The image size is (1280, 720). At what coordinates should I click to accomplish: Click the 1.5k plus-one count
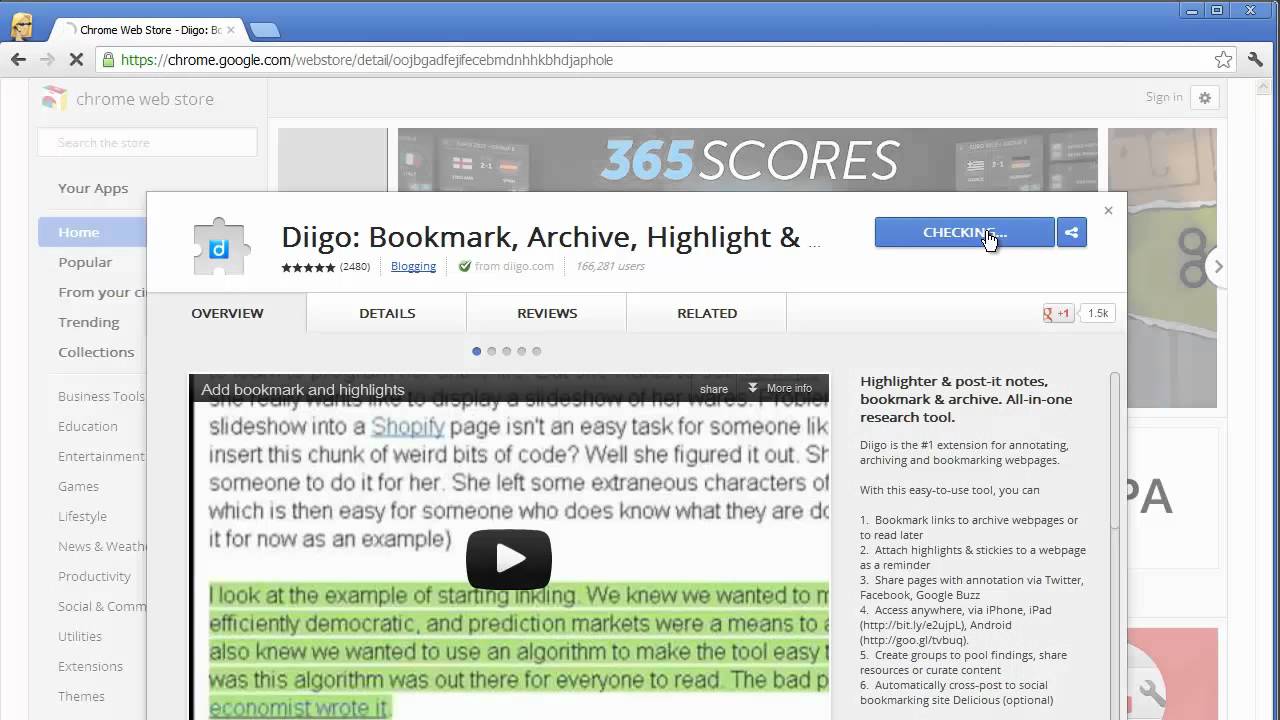(1098, 313)
